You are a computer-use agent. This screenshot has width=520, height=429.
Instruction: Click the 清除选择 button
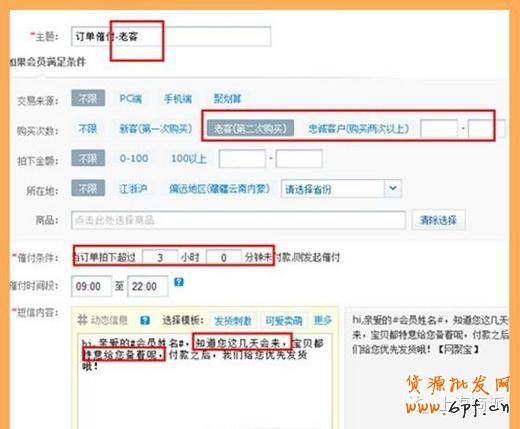coord(438,220)
